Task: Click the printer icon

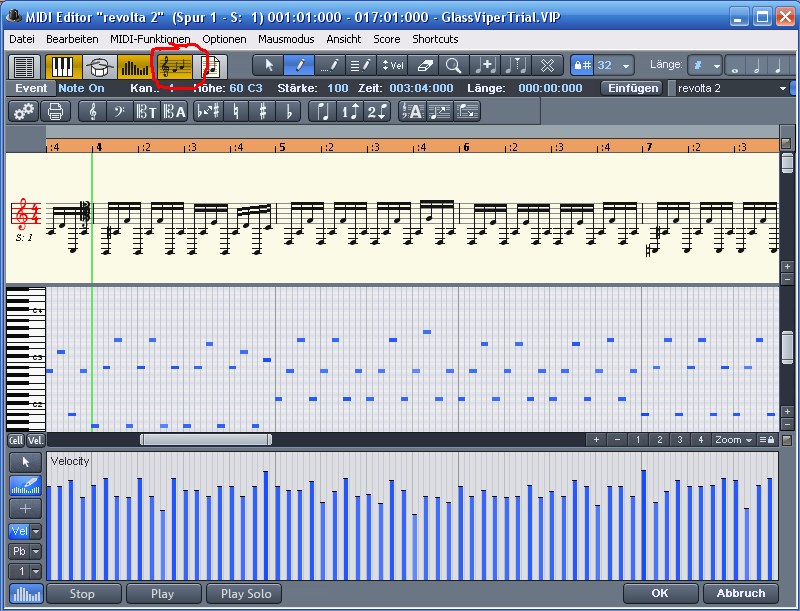Action: pos(55,111)
